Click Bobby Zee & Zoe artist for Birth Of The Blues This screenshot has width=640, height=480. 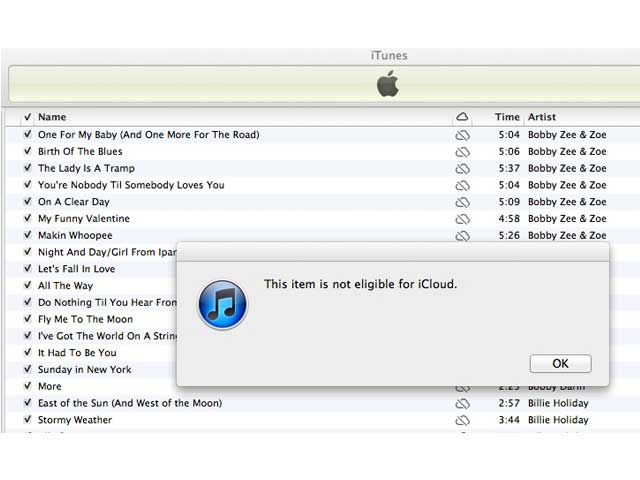567,151
